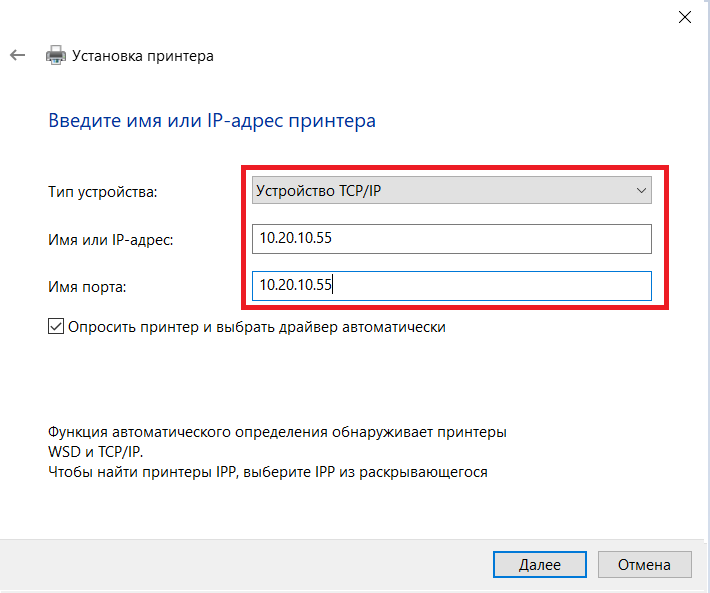The height and width of the screenshot is (593, 710).
Task: Click the 'Функция автоматического определения' text line
Action: (277, 432)
